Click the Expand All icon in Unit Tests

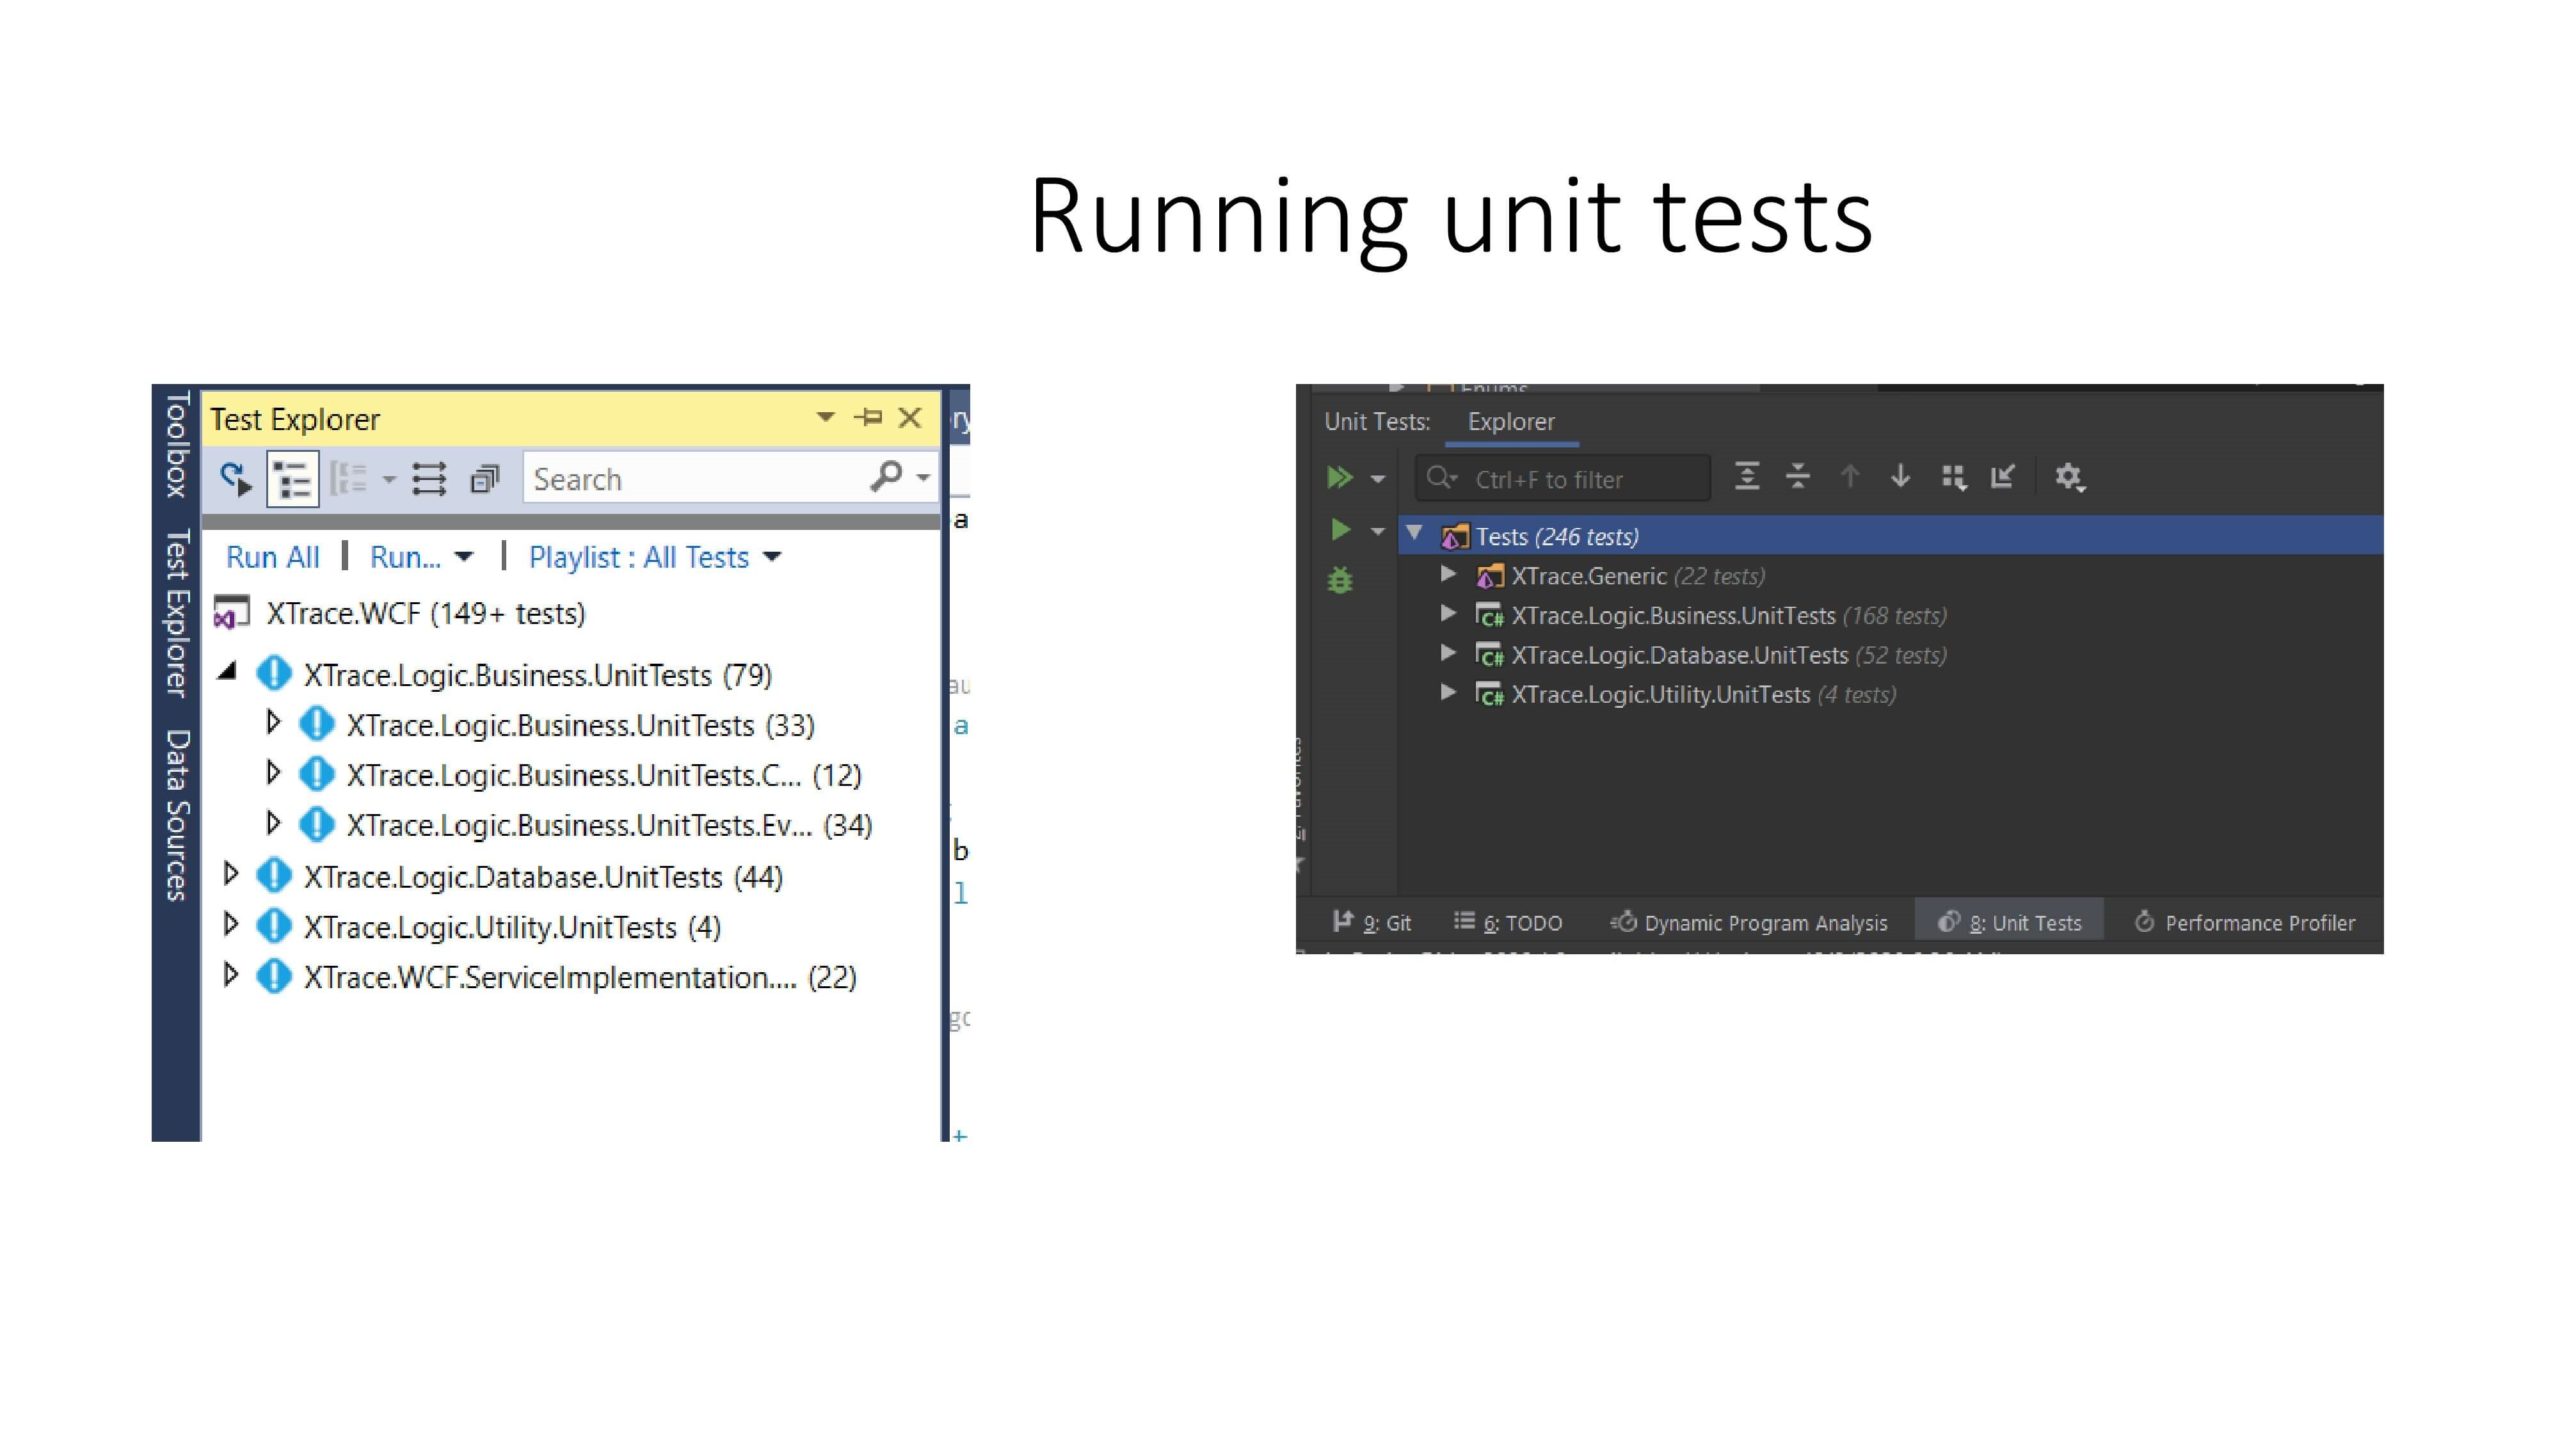[x=1746, y=477]
